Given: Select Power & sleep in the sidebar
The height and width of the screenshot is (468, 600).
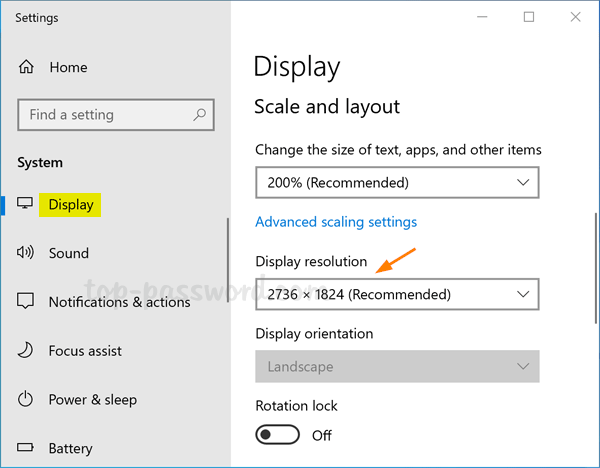Looking at the screenshot, I should pyautogui.click(x=92, y=400).
